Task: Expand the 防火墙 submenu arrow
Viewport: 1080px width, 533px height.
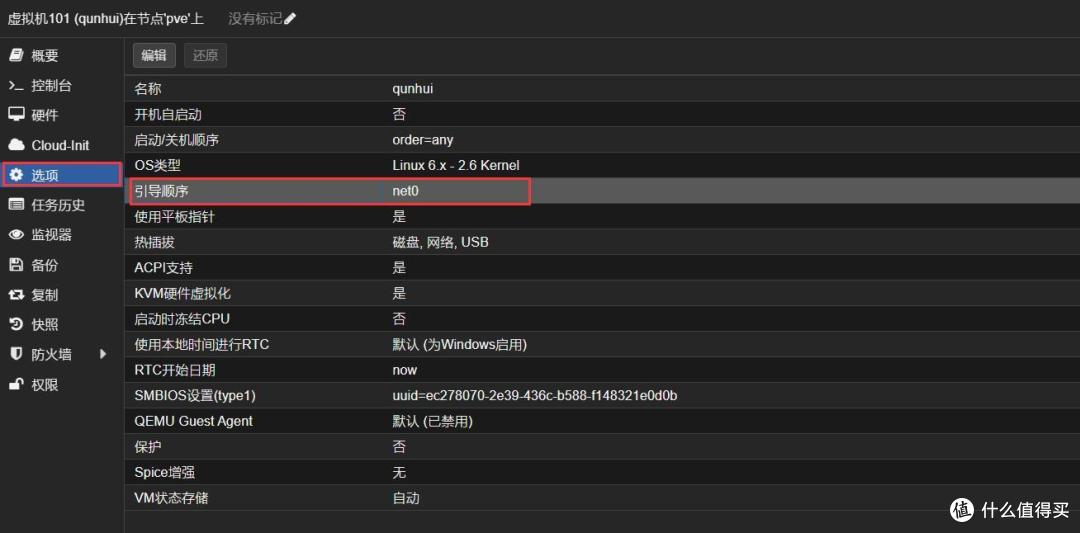Action: (x=103, y=355)
